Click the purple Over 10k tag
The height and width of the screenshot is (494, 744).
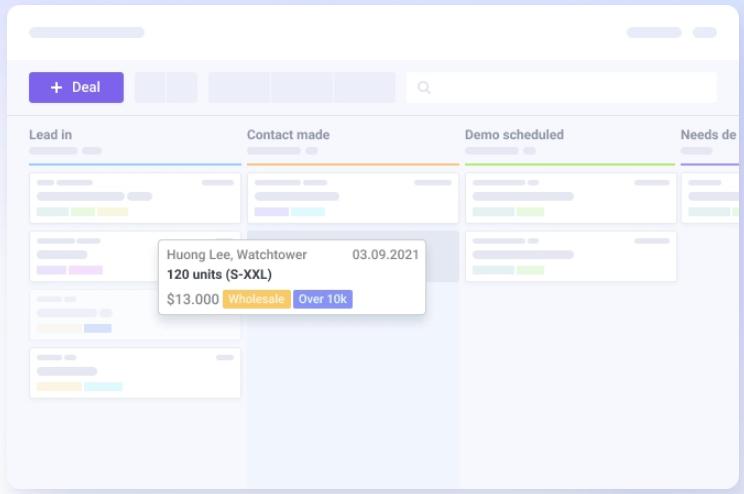tap(323, 299)
